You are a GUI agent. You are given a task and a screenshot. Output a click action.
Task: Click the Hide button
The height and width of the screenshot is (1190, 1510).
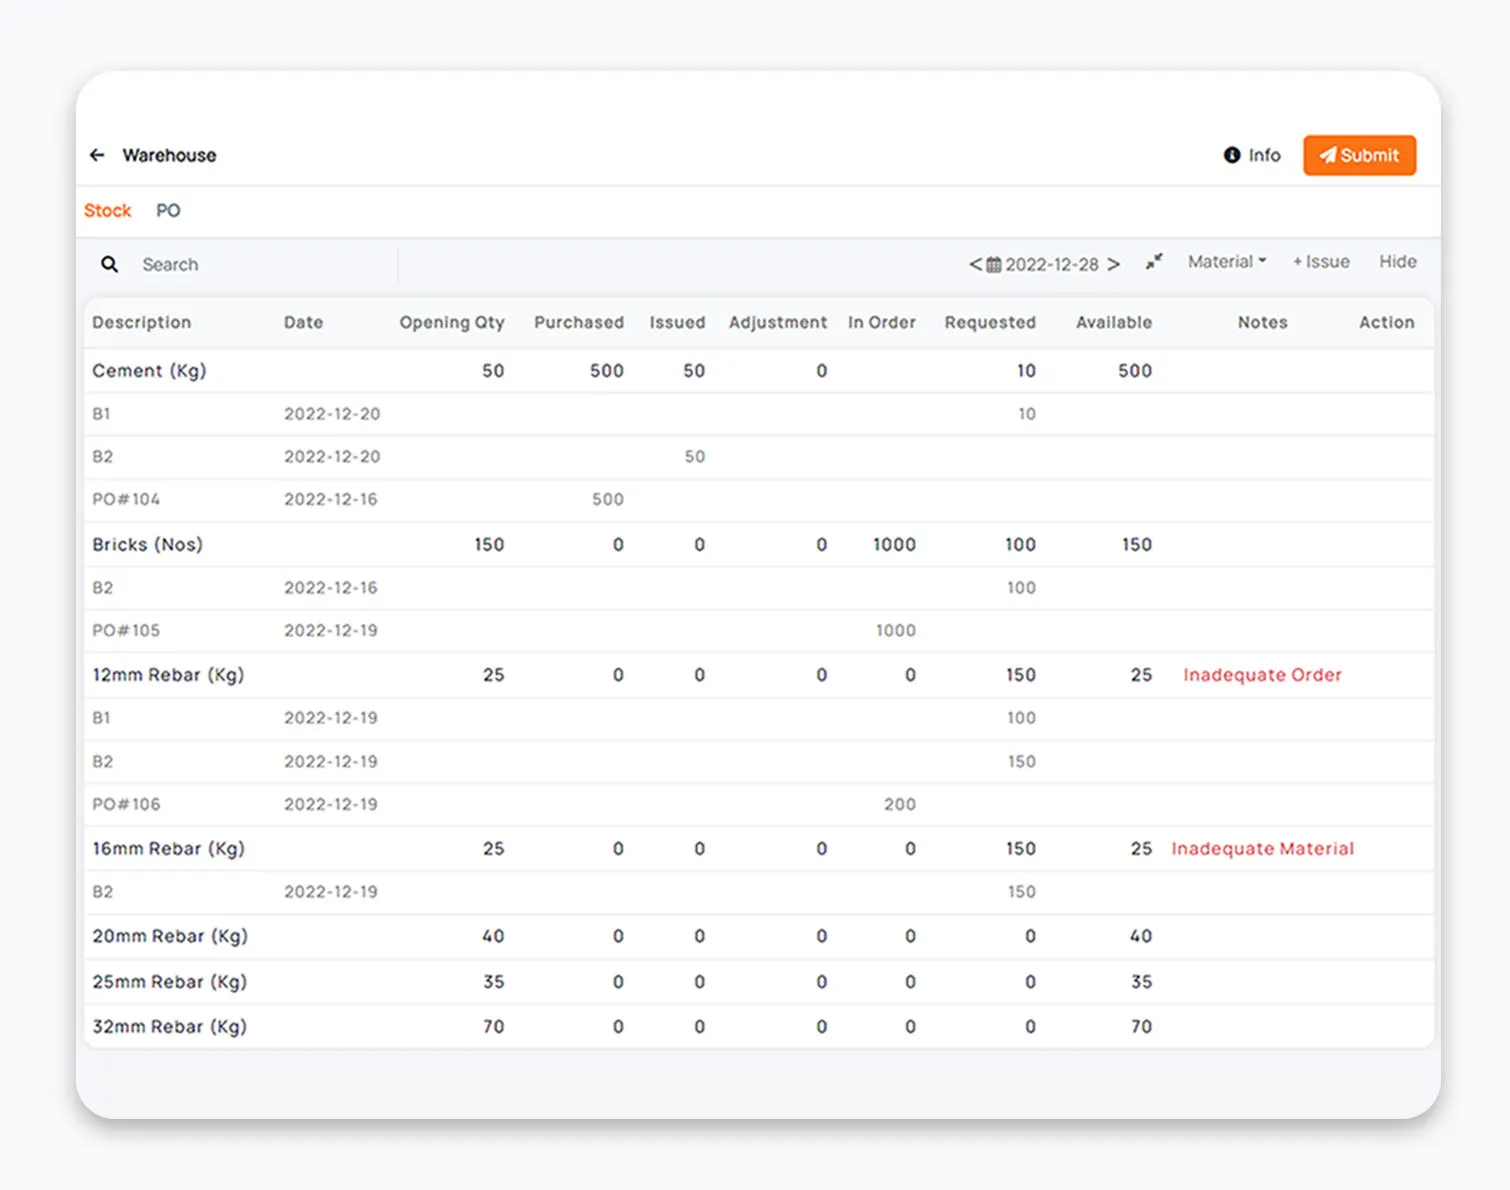1397,262
